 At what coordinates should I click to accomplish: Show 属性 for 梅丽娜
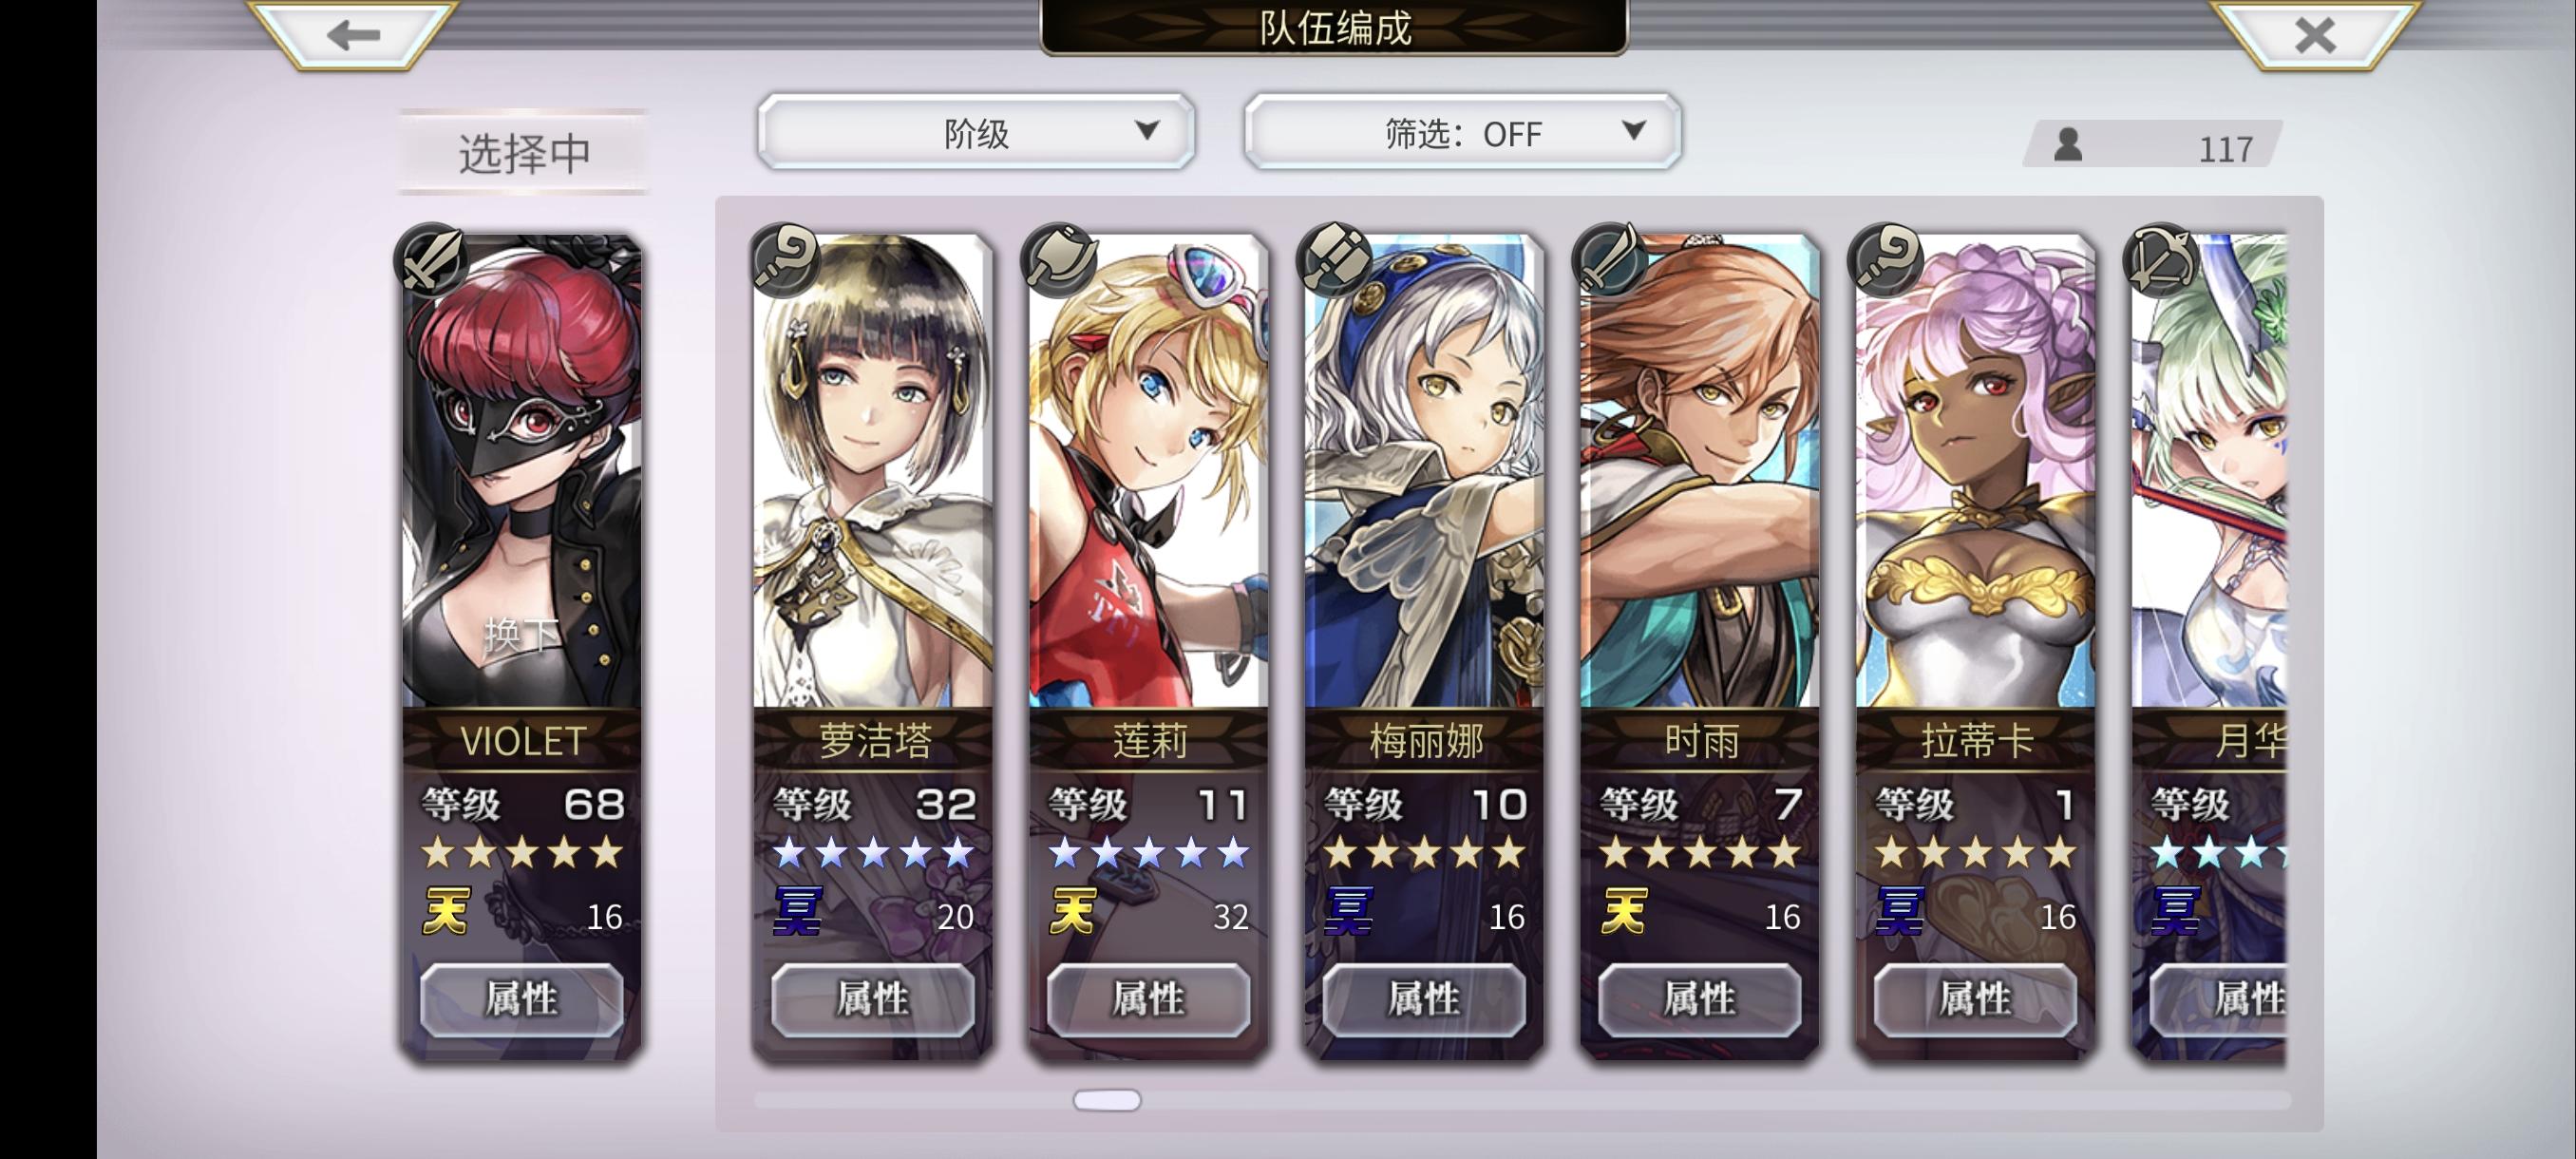1424,999
